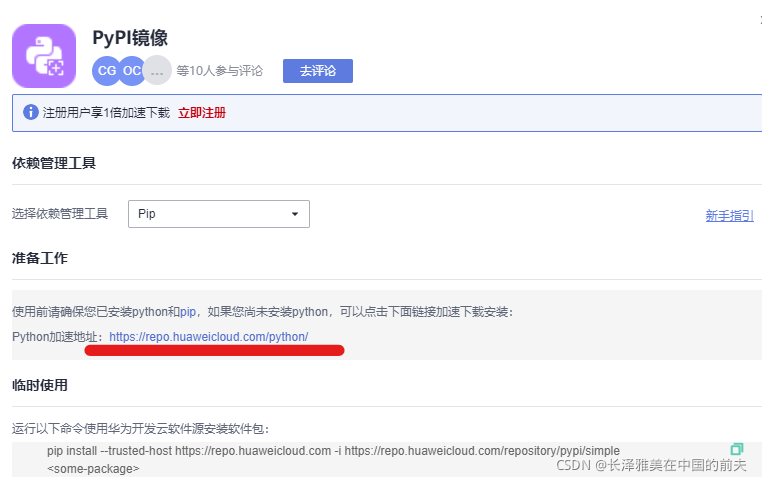This screenshot has height=481, width=762.
Task: Click the 去评论 button
Action: (318, 71)
